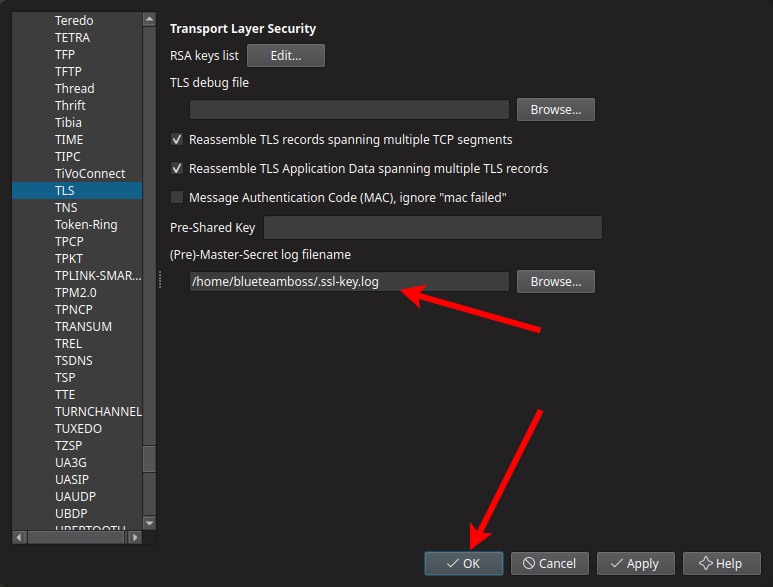
Task: Select TPM2.0 protocol in the list
Action: point(76,292)
